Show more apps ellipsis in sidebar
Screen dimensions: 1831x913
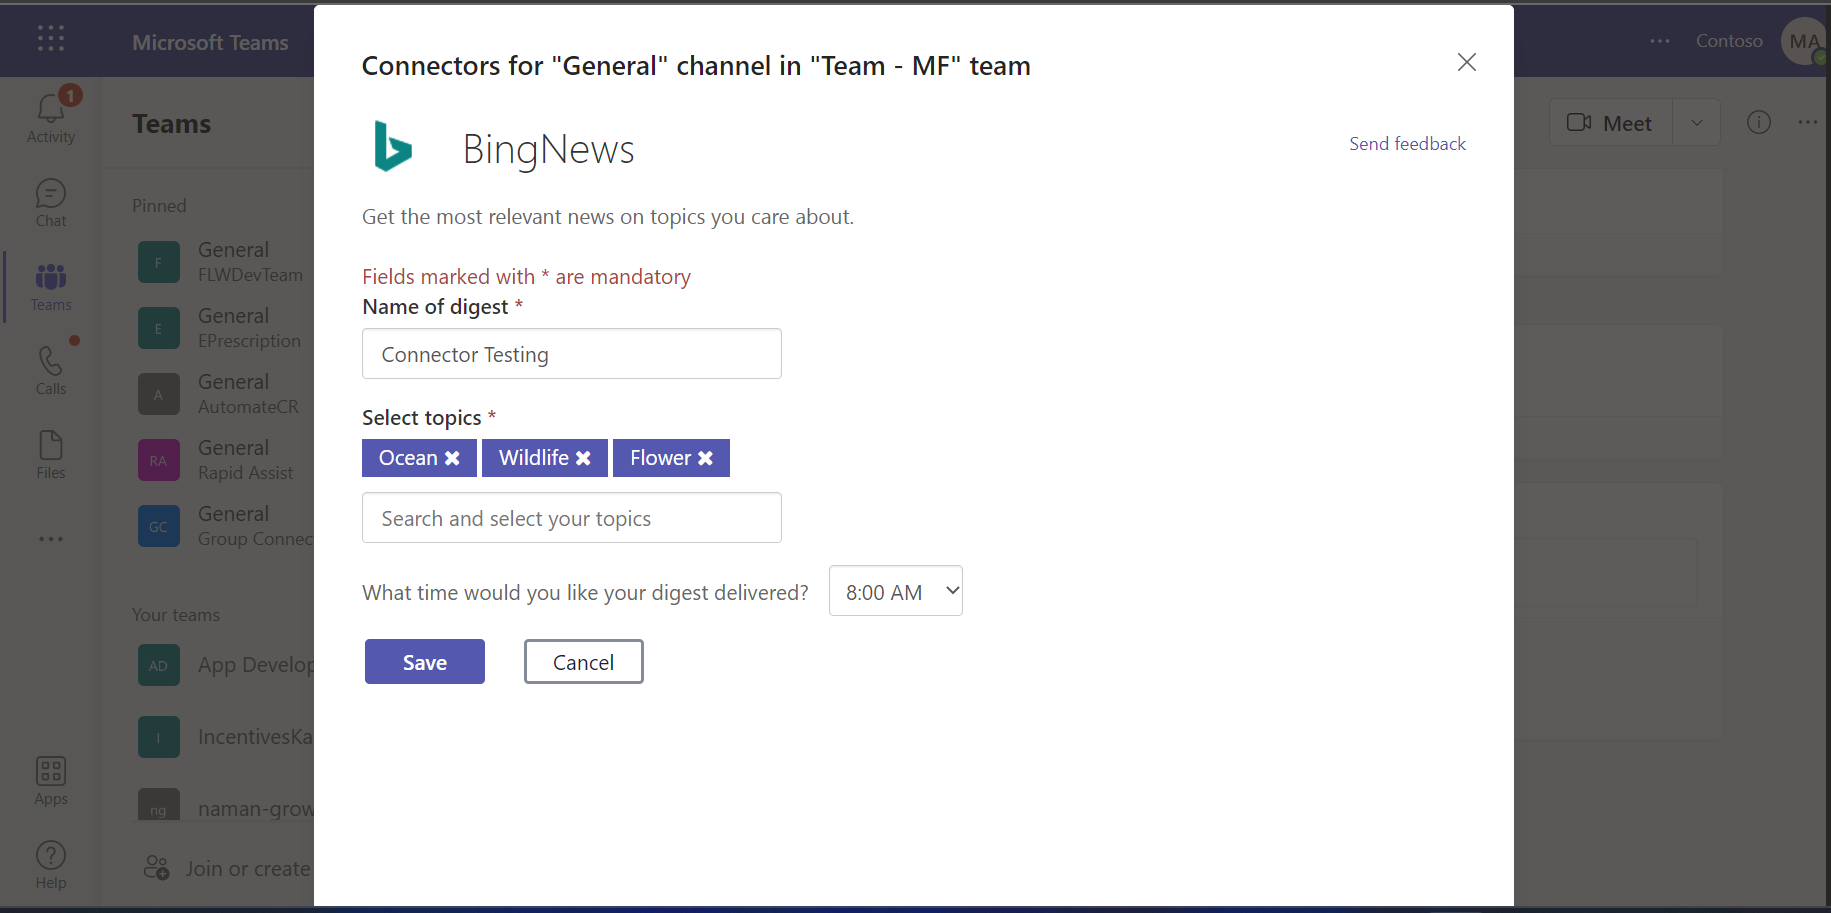(x=51, y=539)
